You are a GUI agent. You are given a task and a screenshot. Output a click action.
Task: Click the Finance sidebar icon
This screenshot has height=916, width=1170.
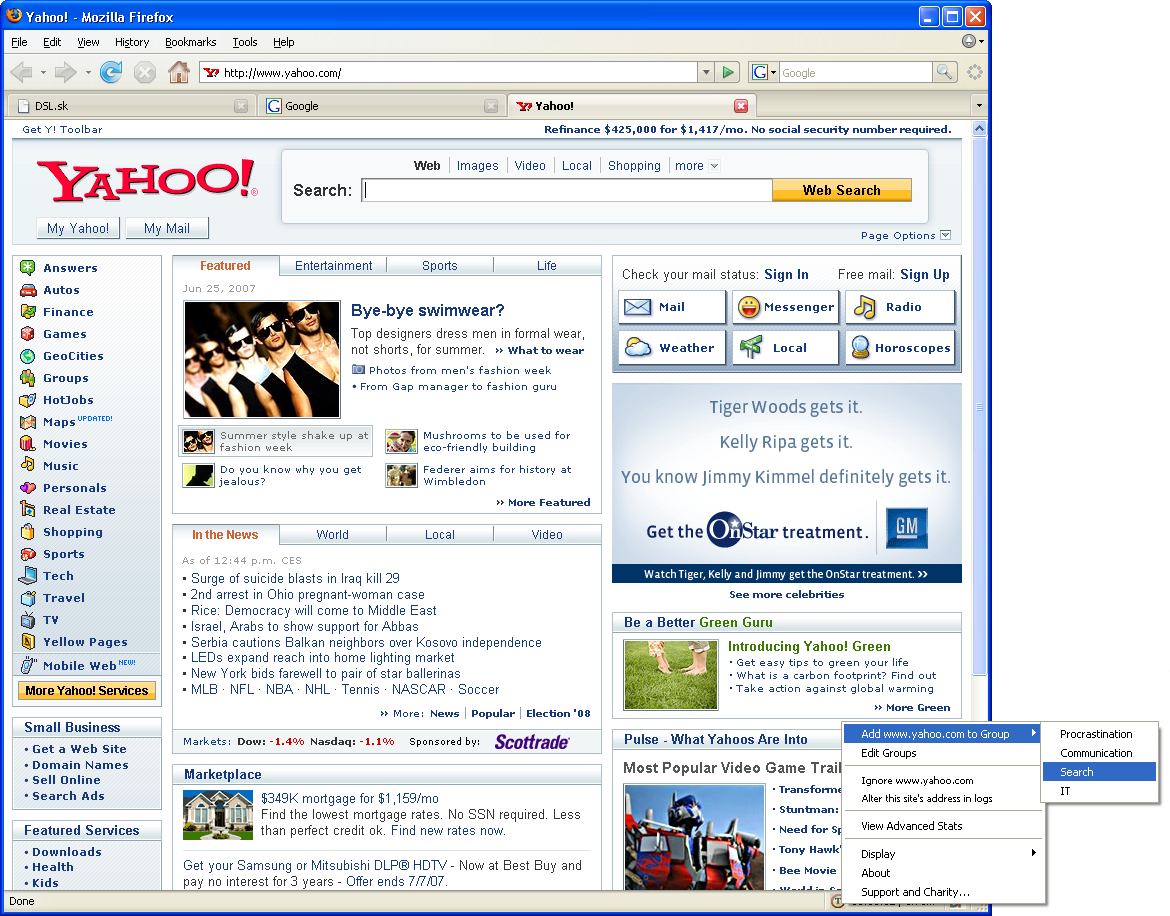point(28,312)
